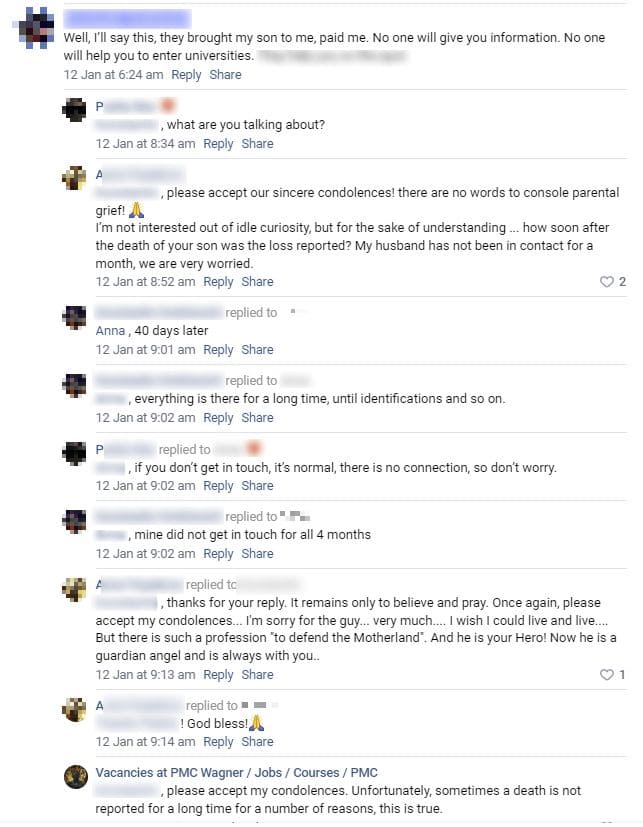The width and height of the screenshot is (643, 827).
Task: Open the '12 Jan at 8:34 am' timestamp
Action: (145, 144)
